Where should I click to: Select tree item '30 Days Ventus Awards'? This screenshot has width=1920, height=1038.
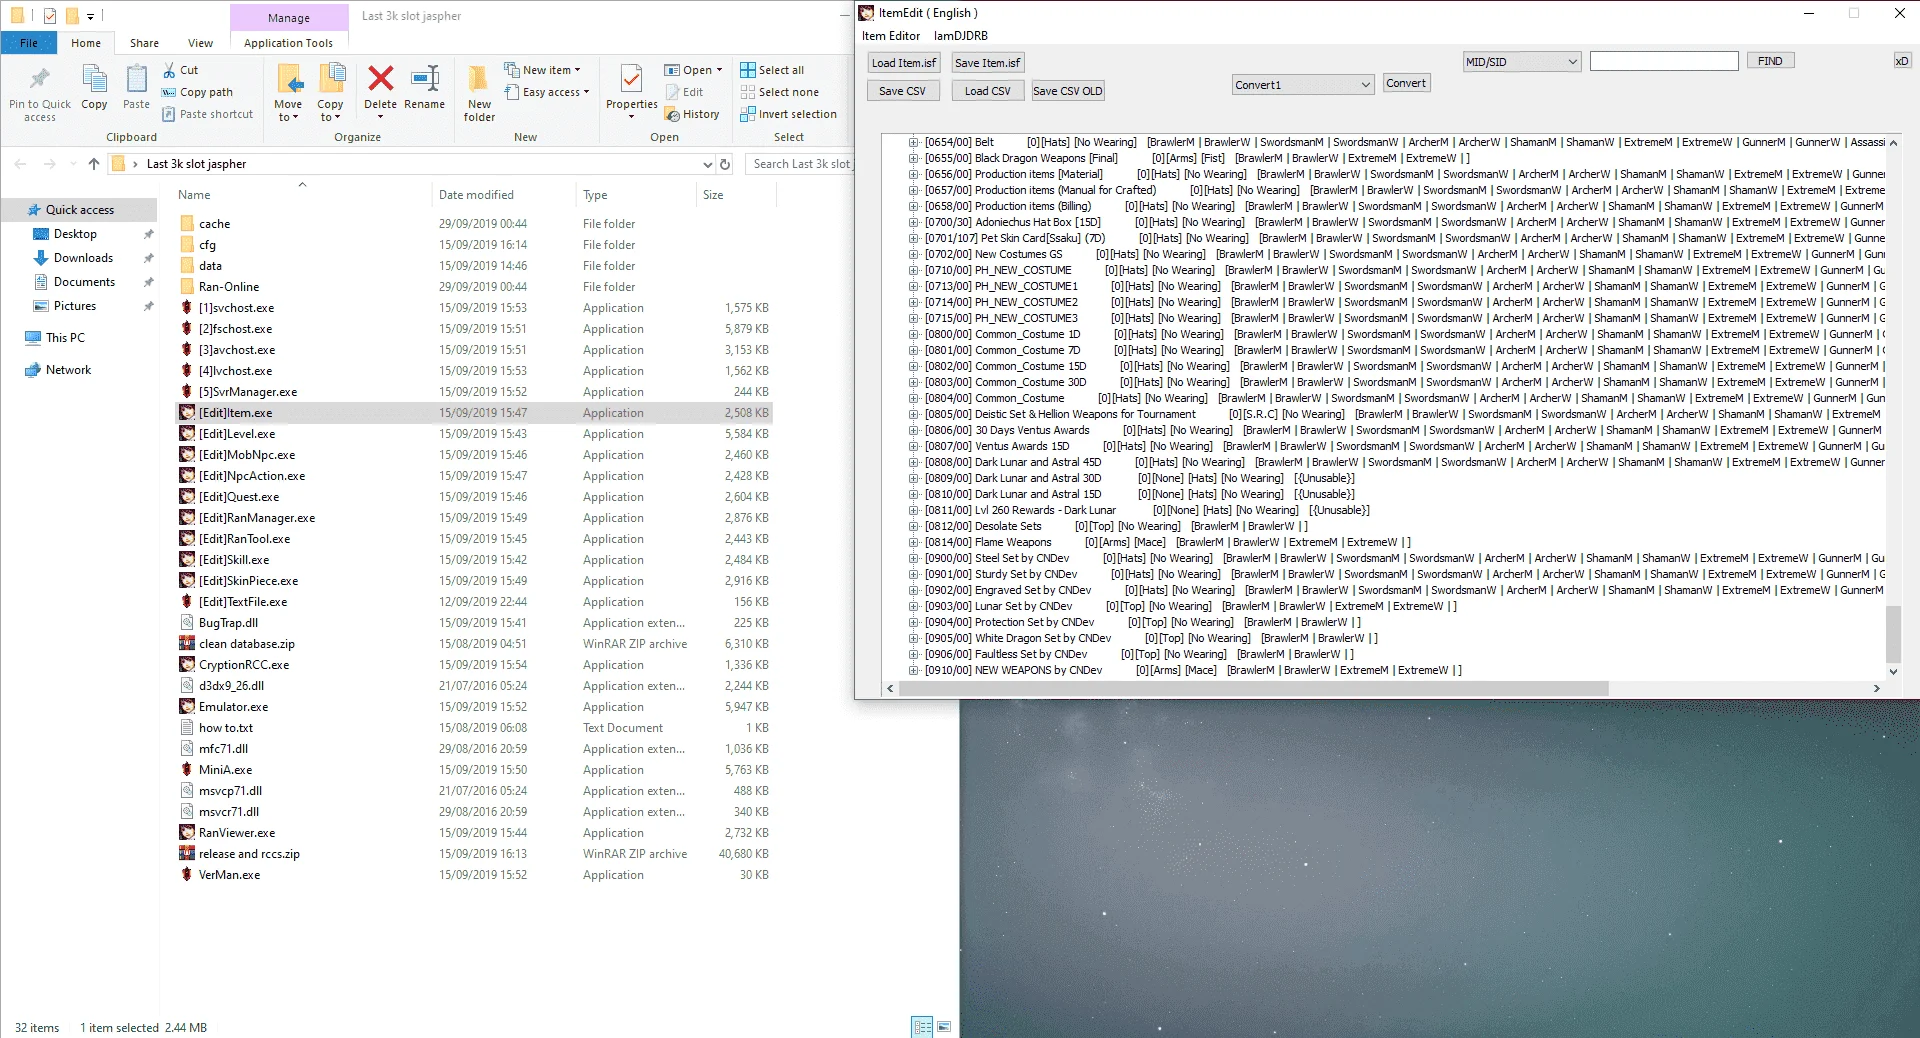pos(1032,430)
